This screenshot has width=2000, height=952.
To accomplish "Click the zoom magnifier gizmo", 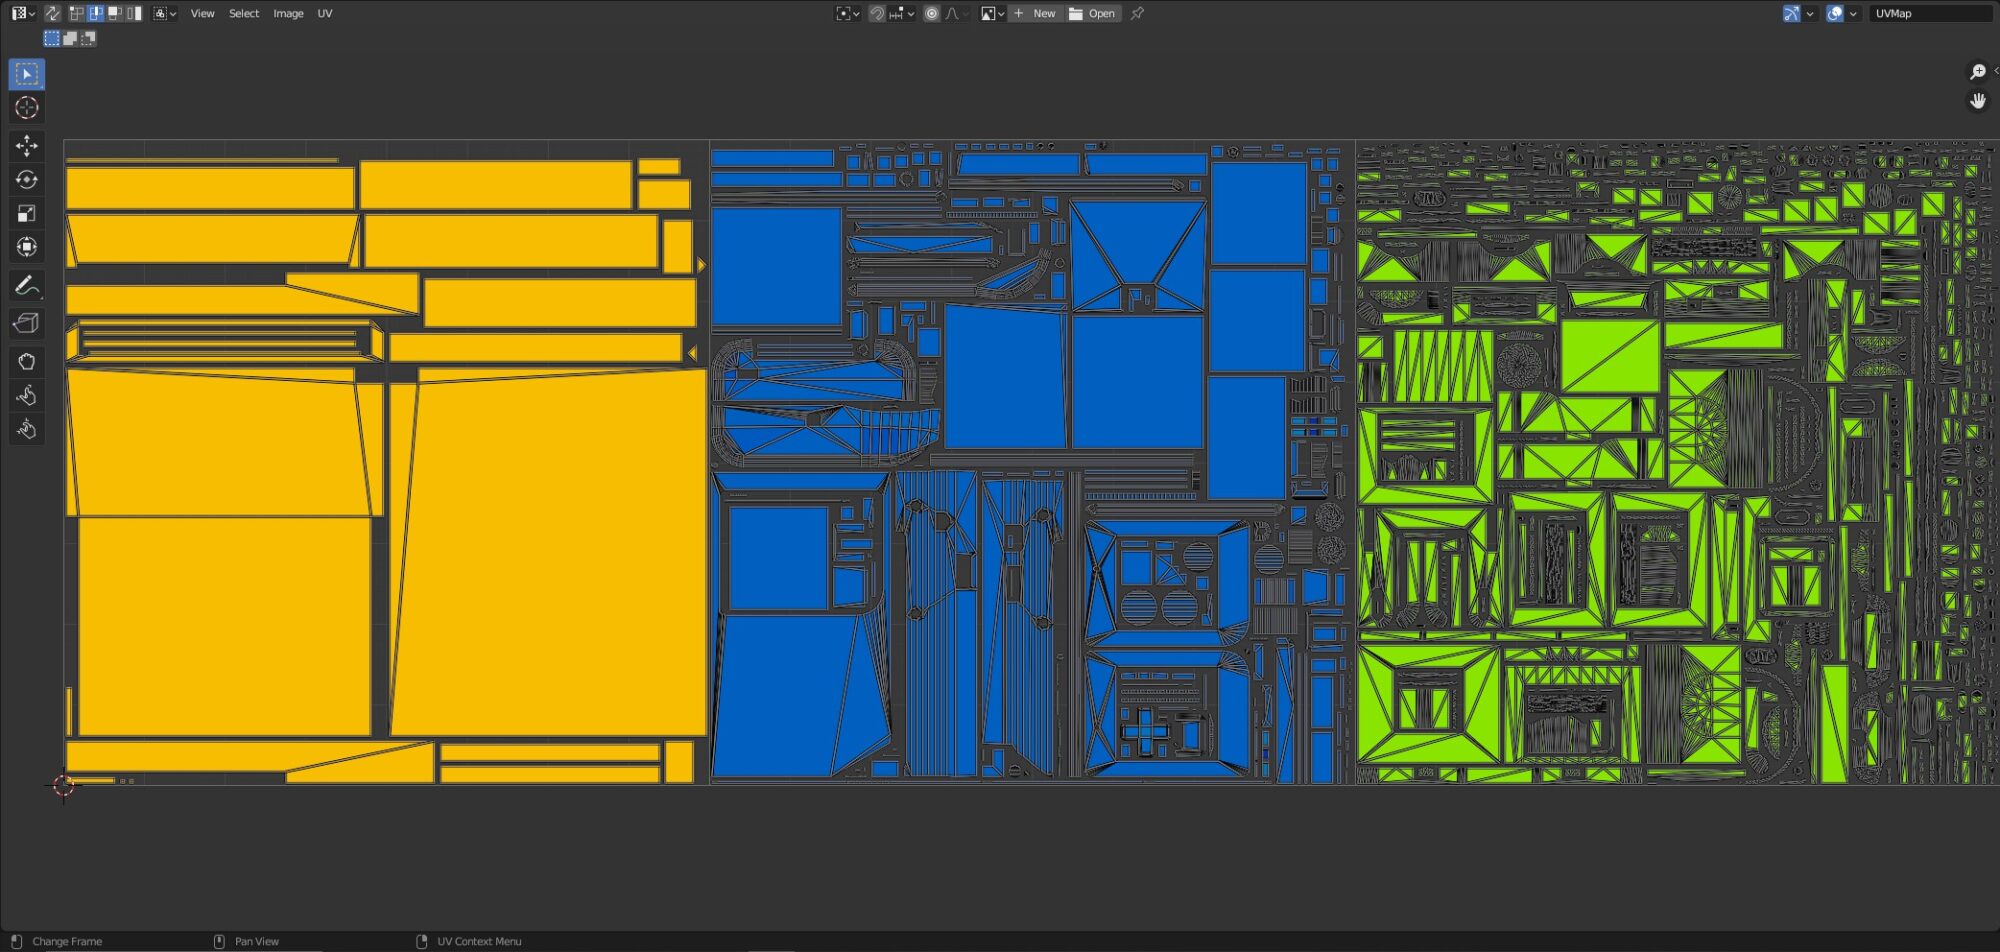I will [x=1977, y=72].
